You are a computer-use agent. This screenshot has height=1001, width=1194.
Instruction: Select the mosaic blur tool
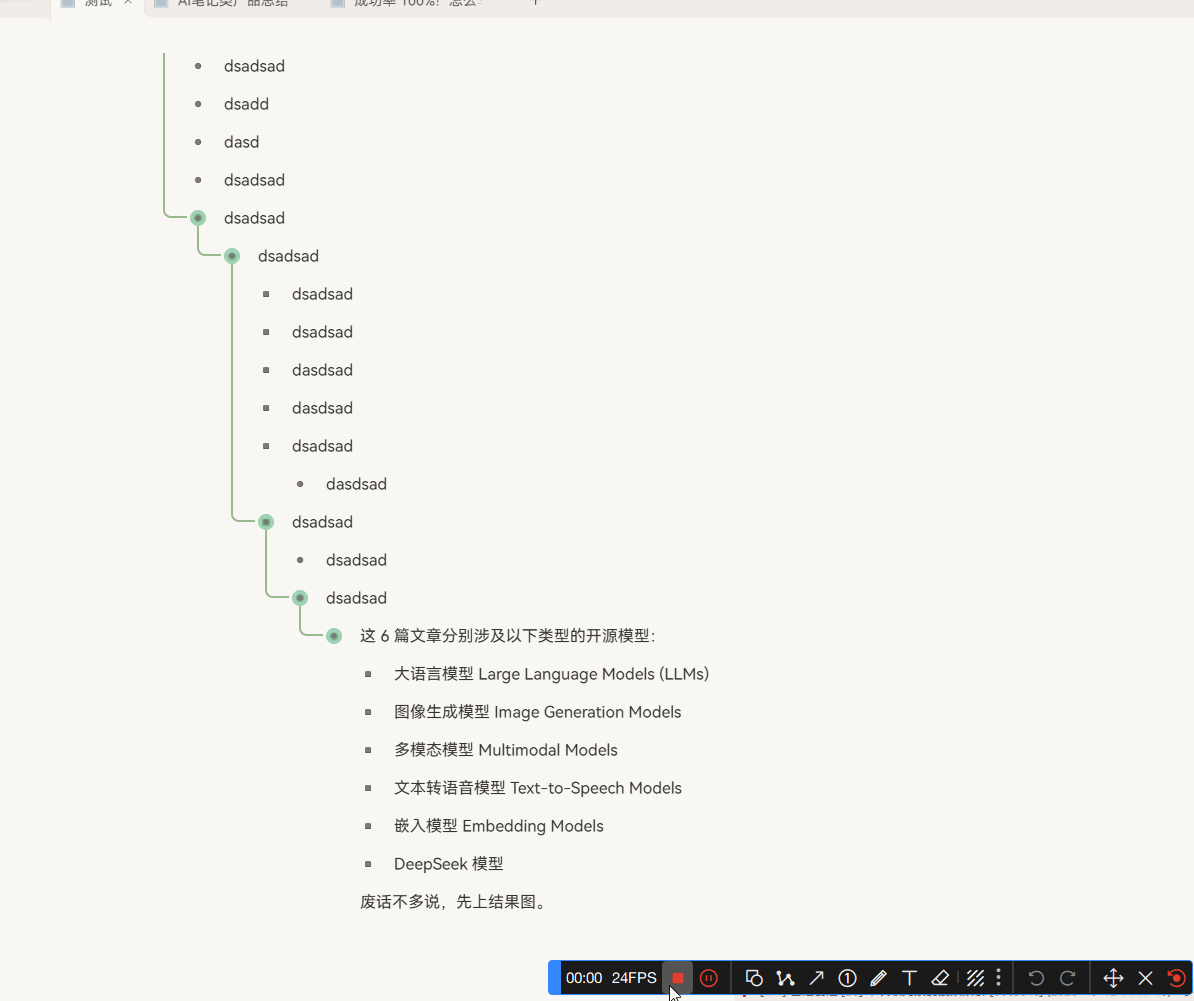975,978
